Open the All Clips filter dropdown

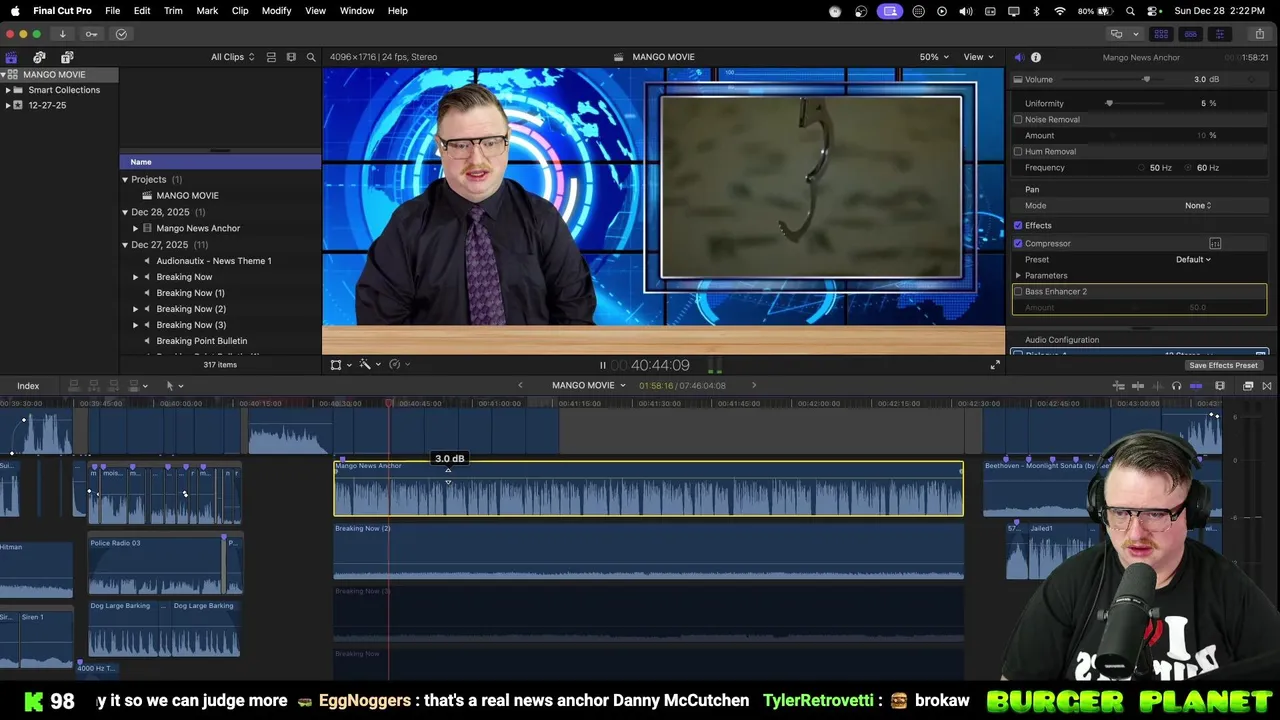[232, 57]
